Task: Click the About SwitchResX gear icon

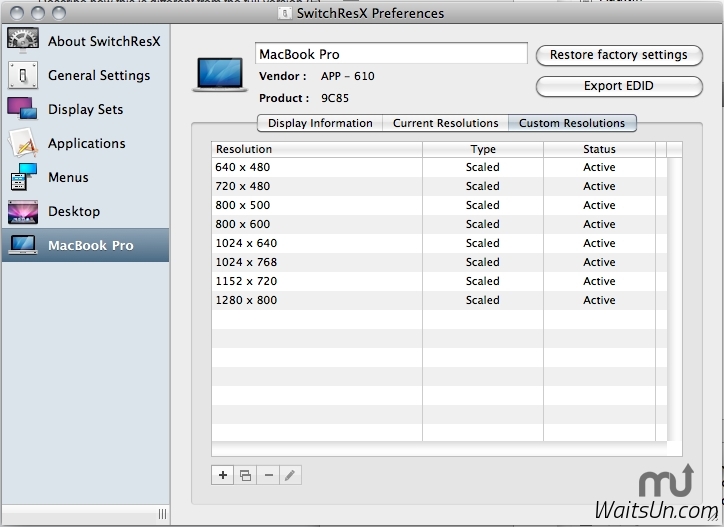Action: (x=23, y=41)
